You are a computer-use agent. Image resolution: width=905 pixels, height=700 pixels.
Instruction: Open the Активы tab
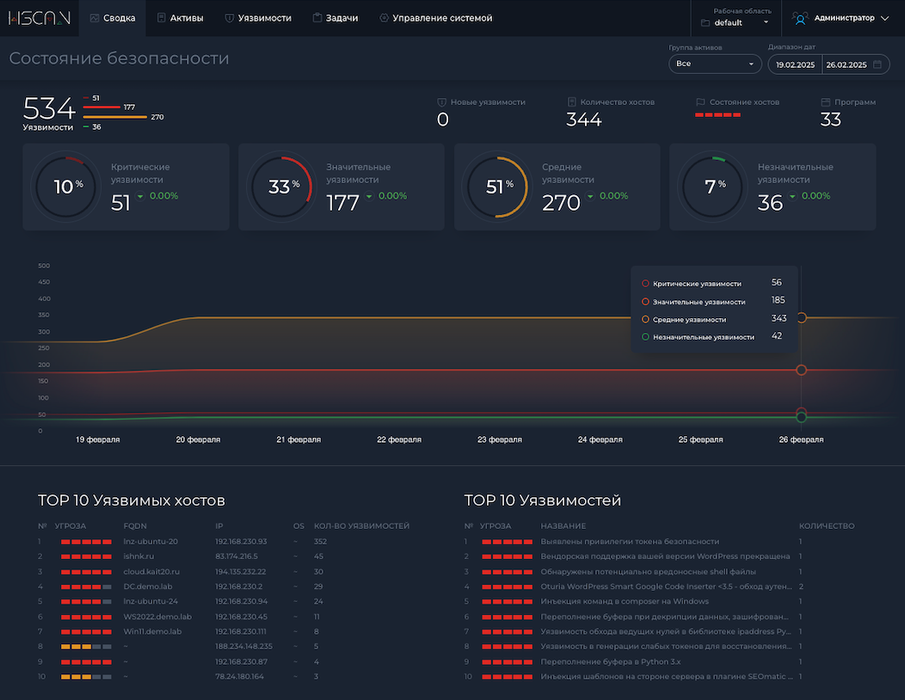(x=180, y=18)
